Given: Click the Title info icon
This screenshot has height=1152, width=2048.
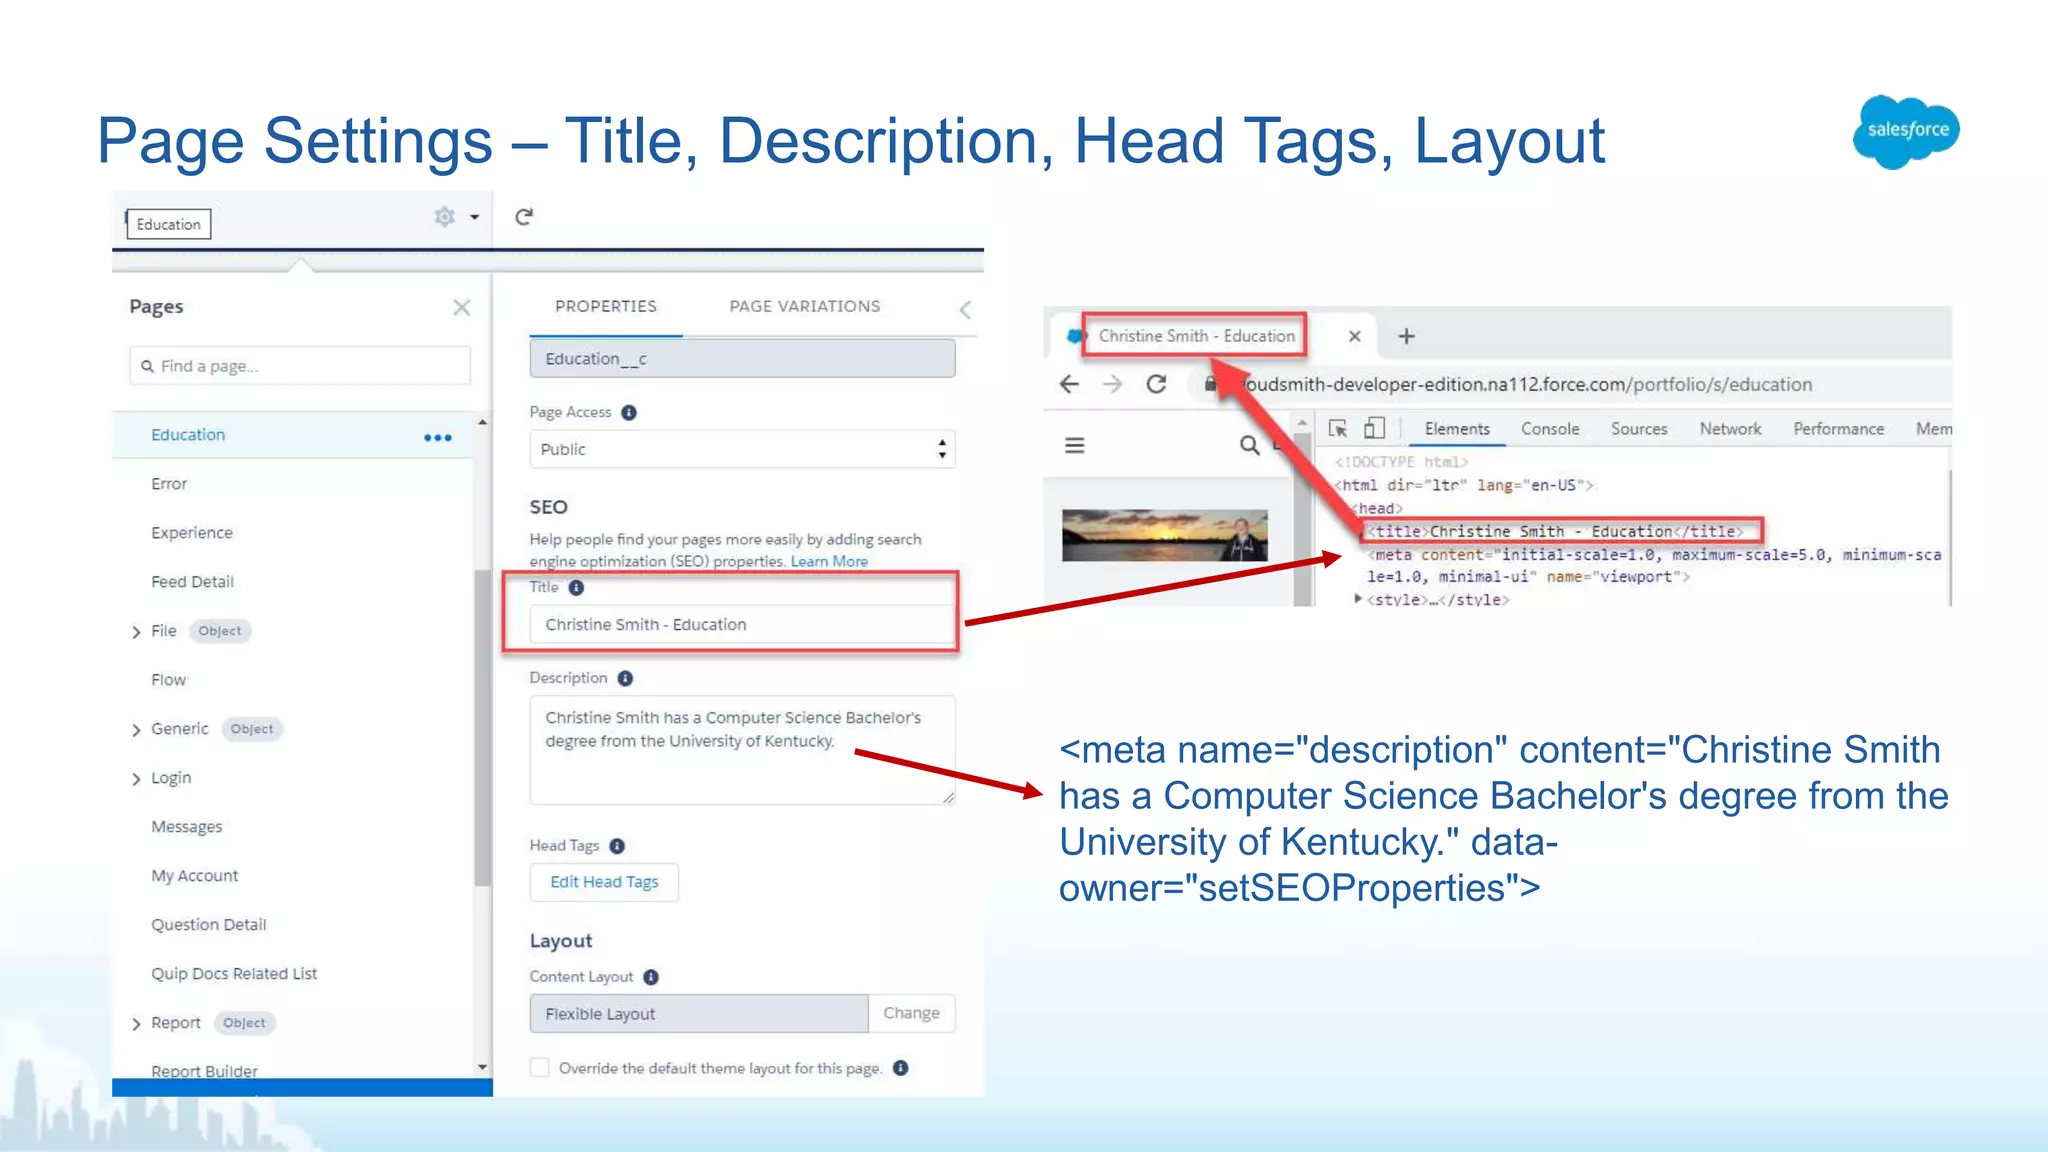Looking at the screenshot, I should pos(576,588).
